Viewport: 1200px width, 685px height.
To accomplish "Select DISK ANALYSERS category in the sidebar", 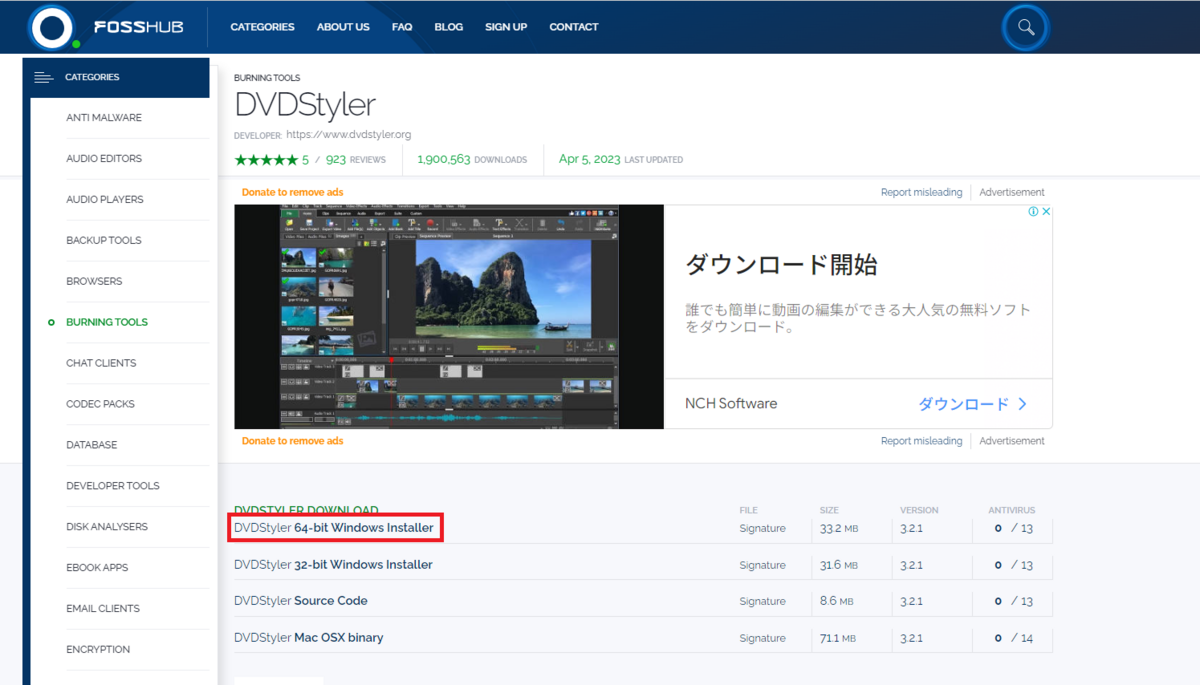I will point(107,527).
